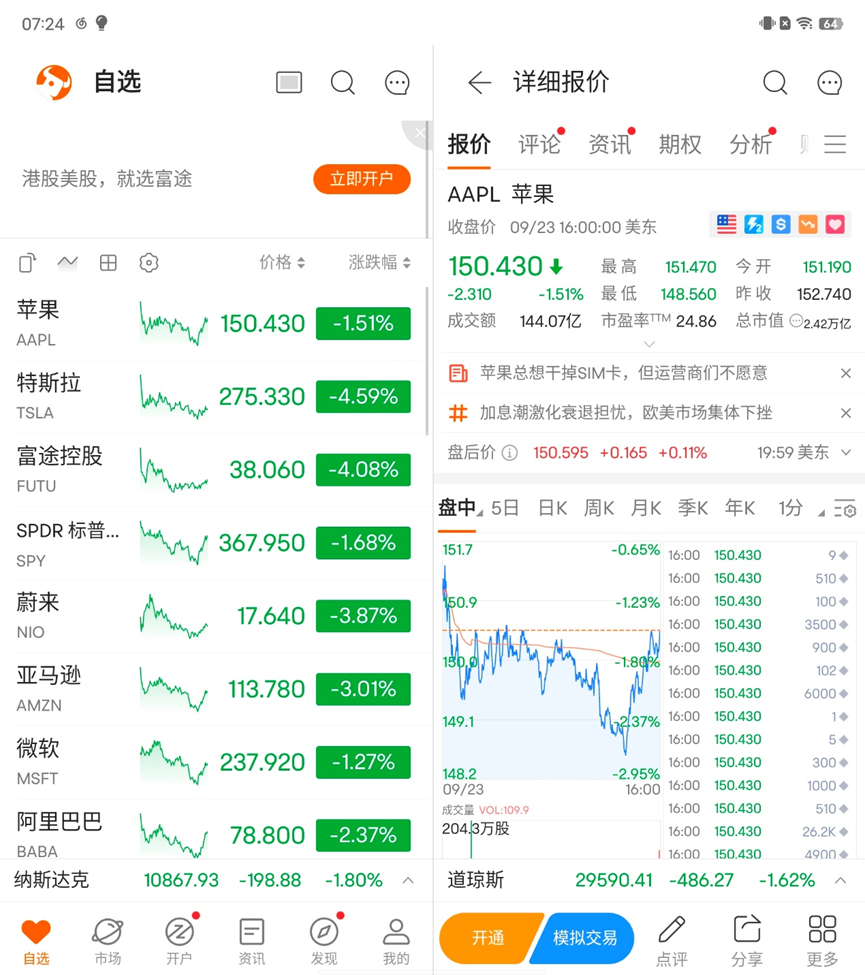
Task: Sort the watchlist by 涨跌幅
Action: (379, 262)
